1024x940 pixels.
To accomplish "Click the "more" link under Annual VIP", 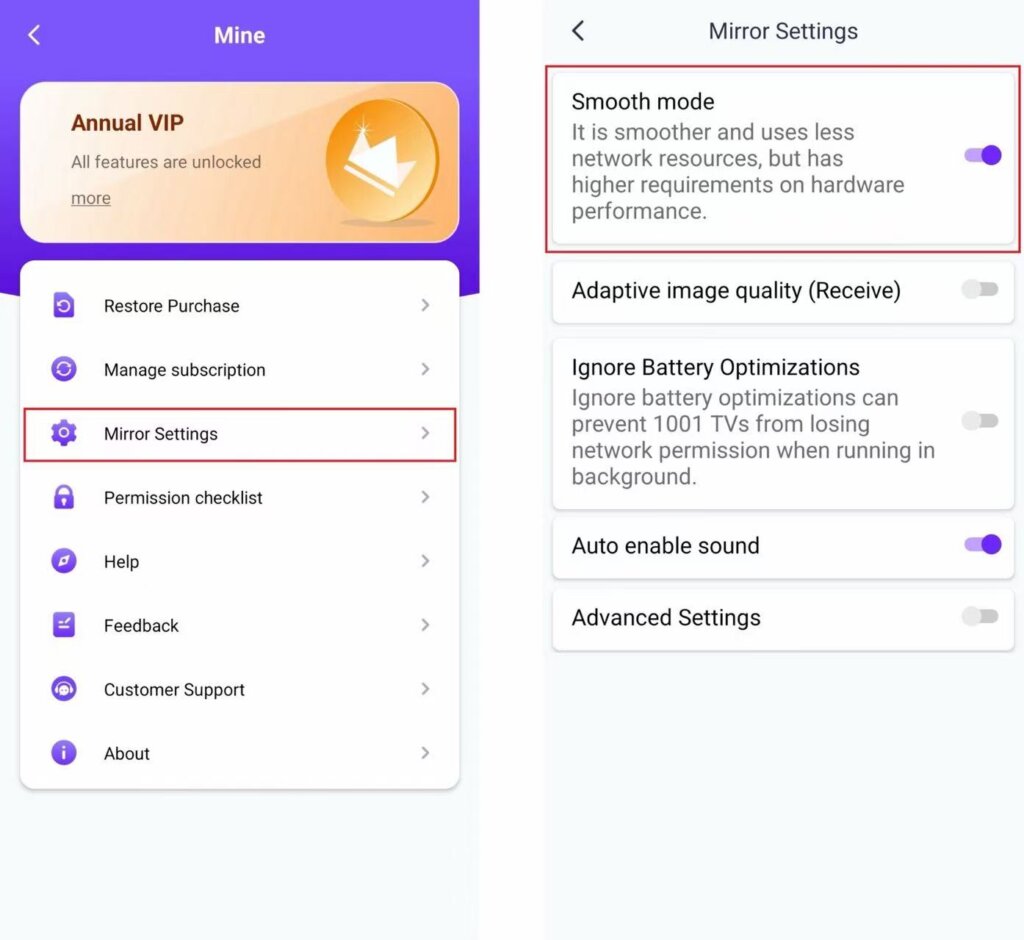I will (91, 198).
